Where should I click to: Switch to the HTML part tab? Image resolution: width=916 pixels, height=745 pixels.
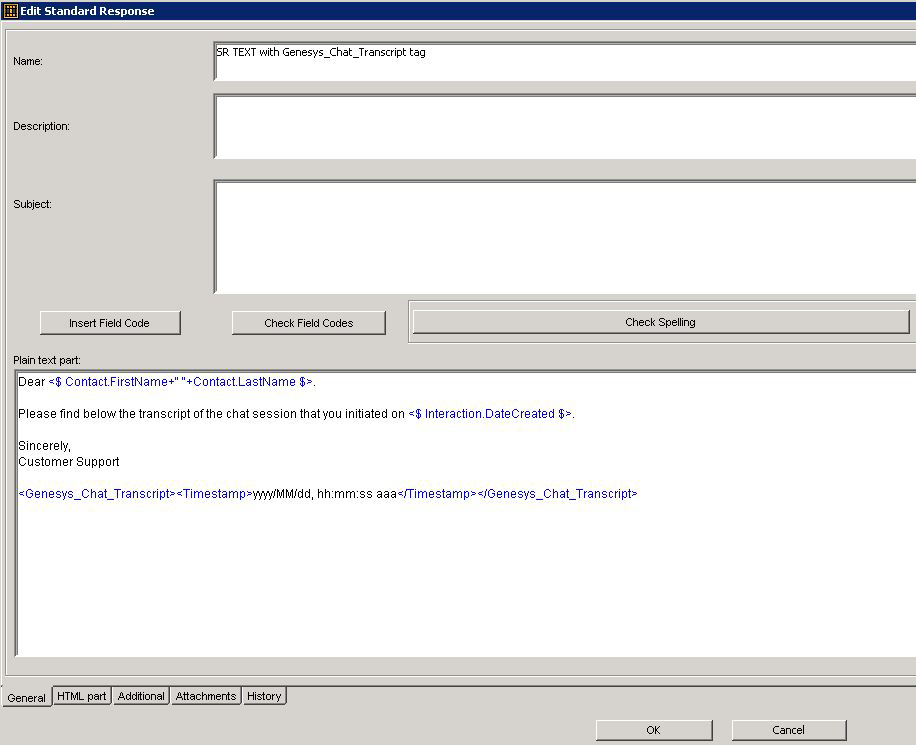[82, 696]
